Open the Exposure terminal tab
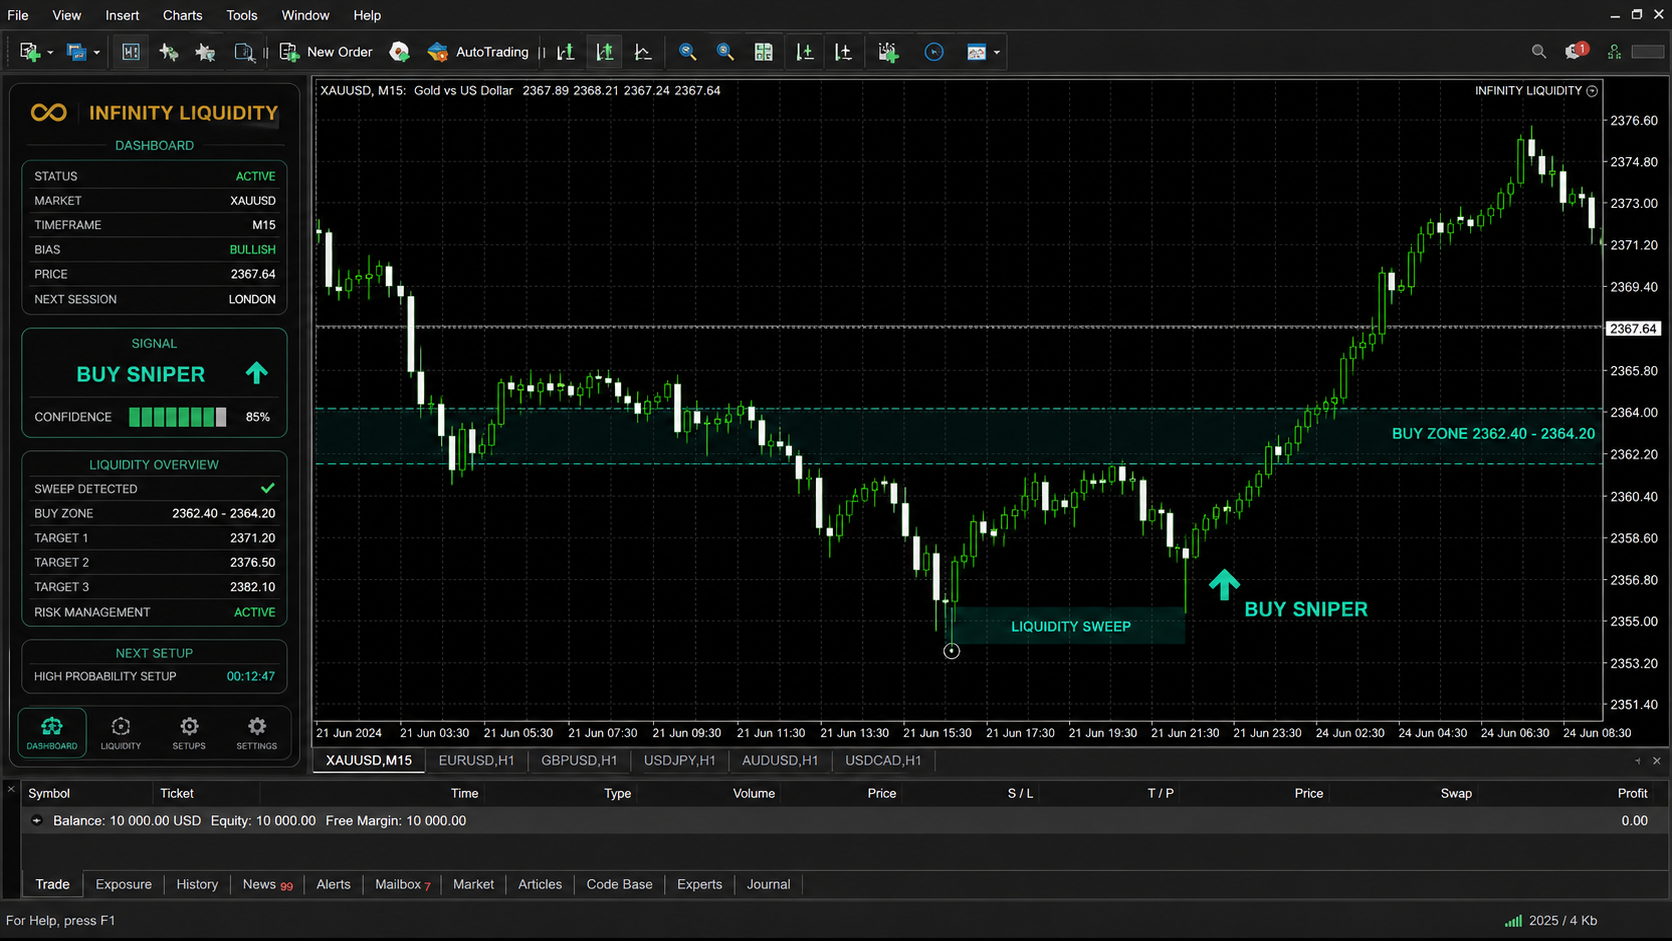 [x=124, y=885]
